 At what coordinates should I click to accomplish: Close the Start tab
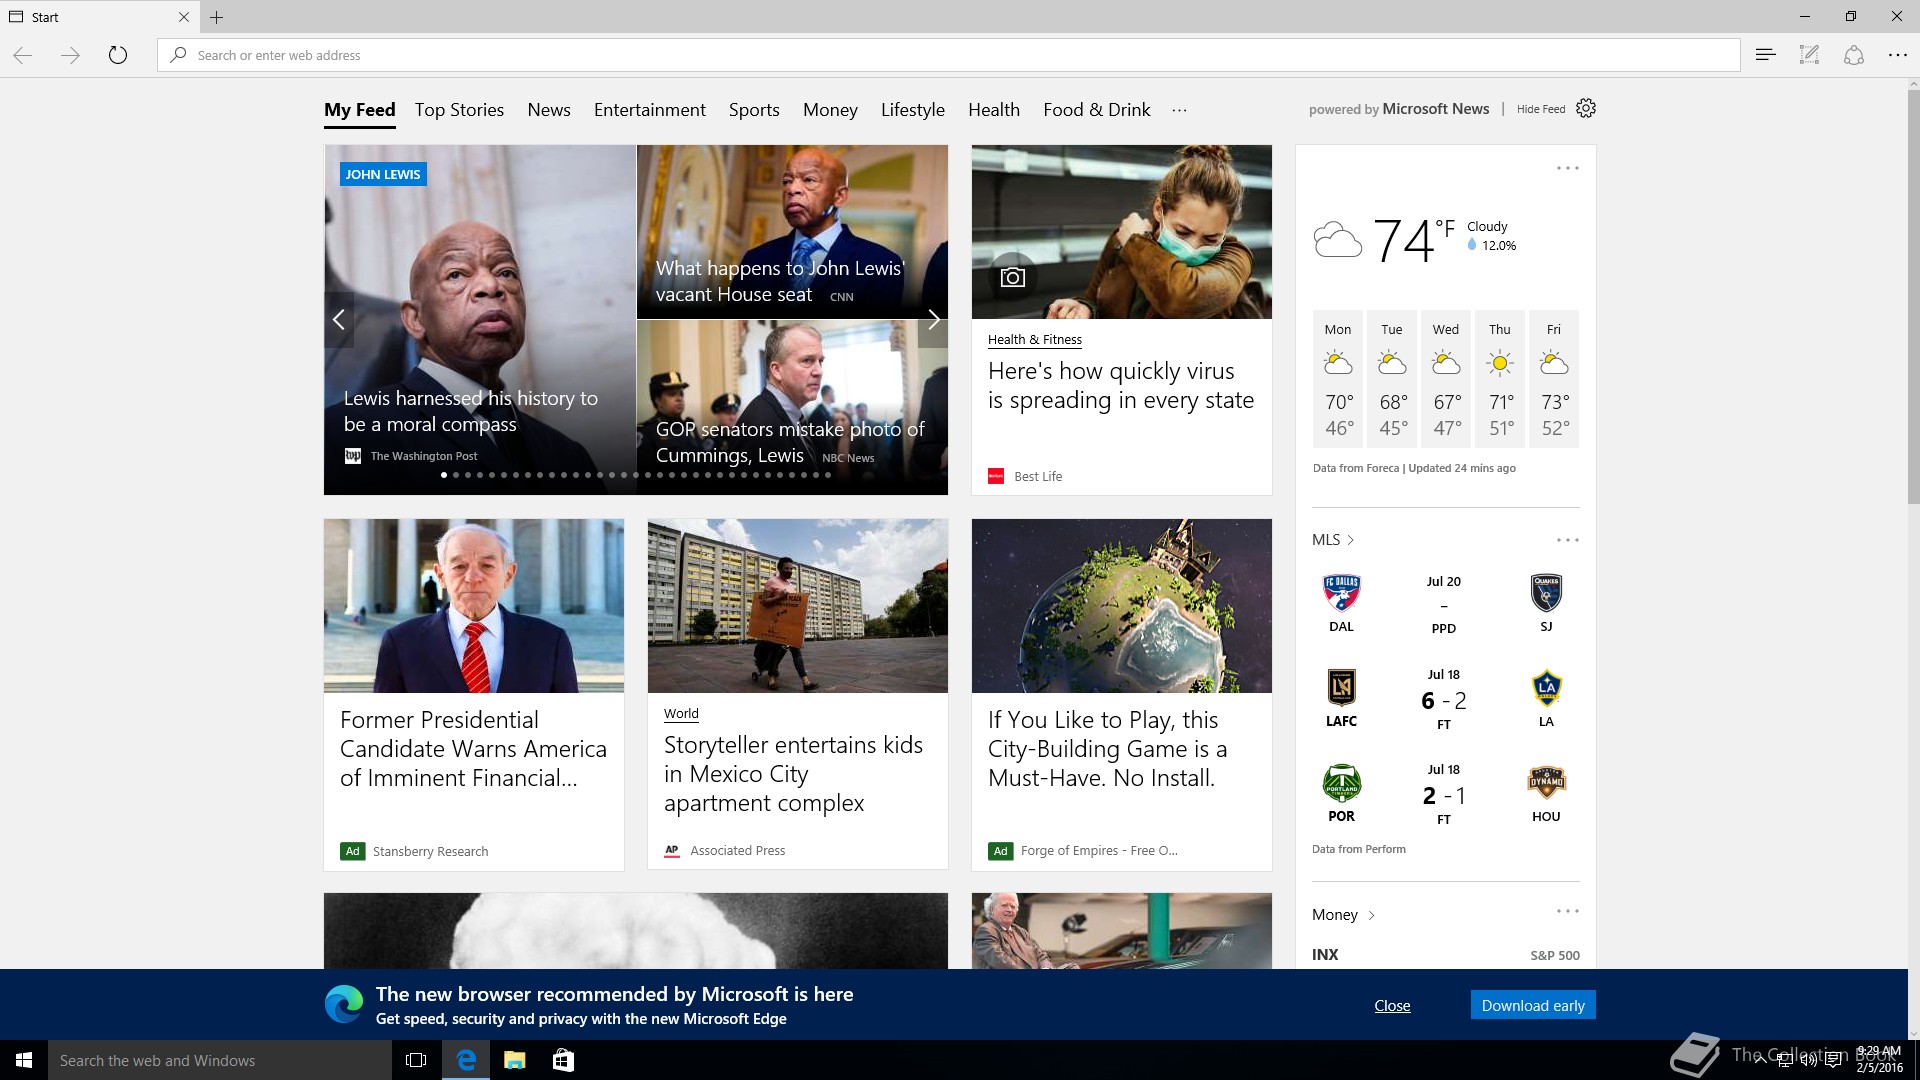(184, 17)
